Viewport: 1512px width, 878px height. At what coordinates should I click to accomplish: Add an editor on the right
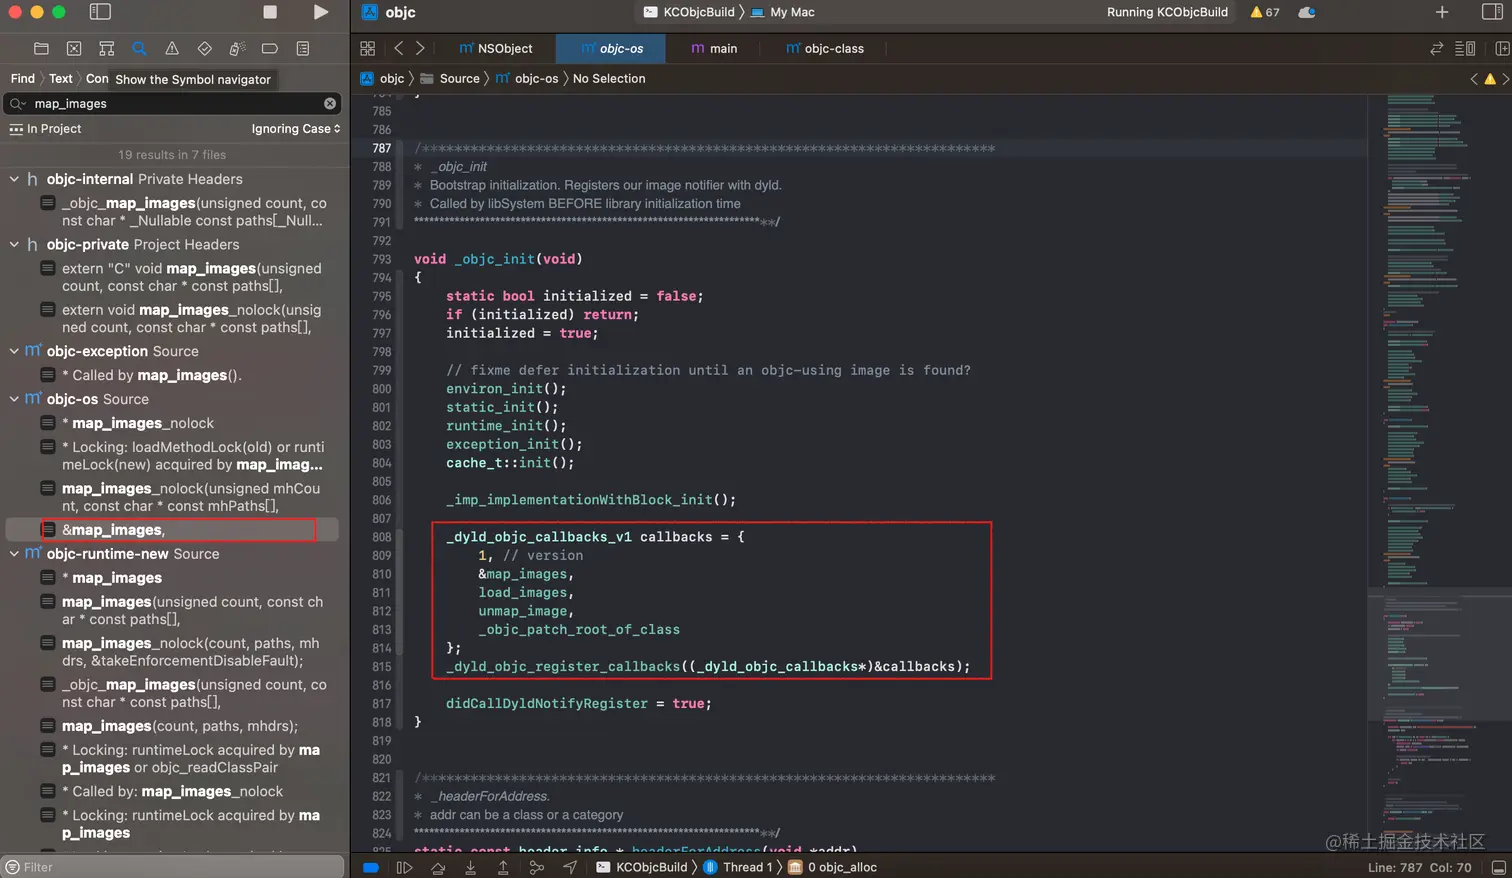click(1502, 48)
